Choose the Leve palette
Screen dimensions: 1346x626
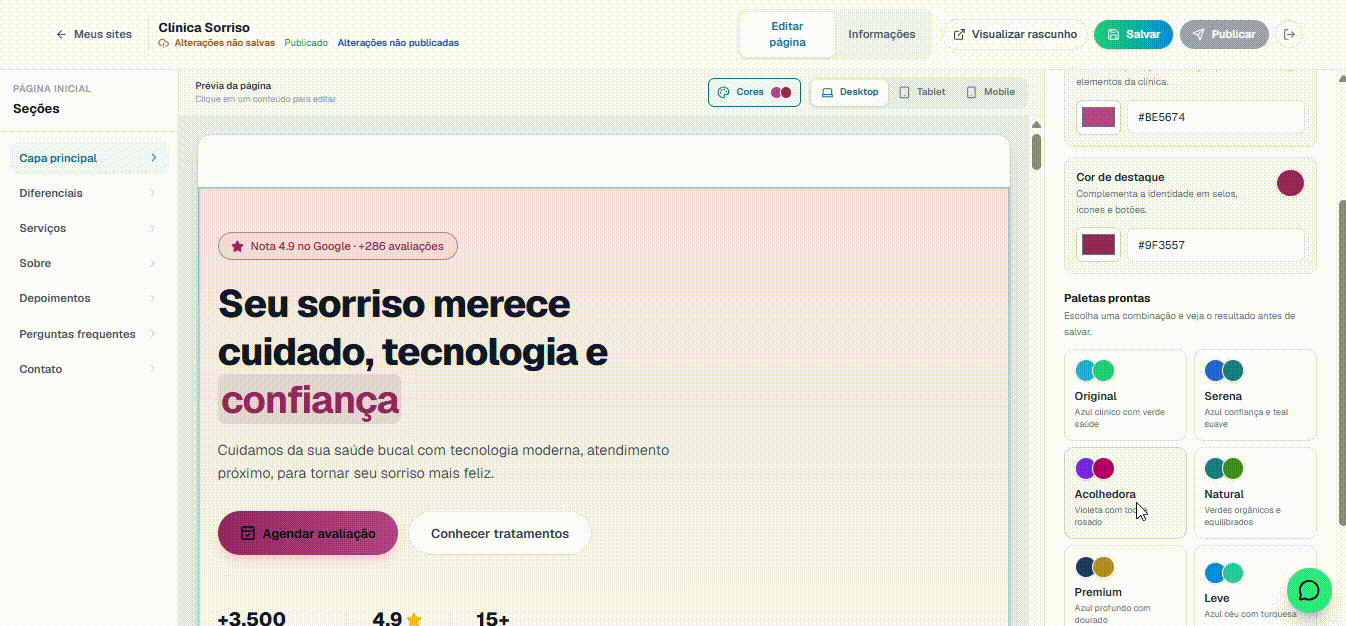tap(1255, 586)
